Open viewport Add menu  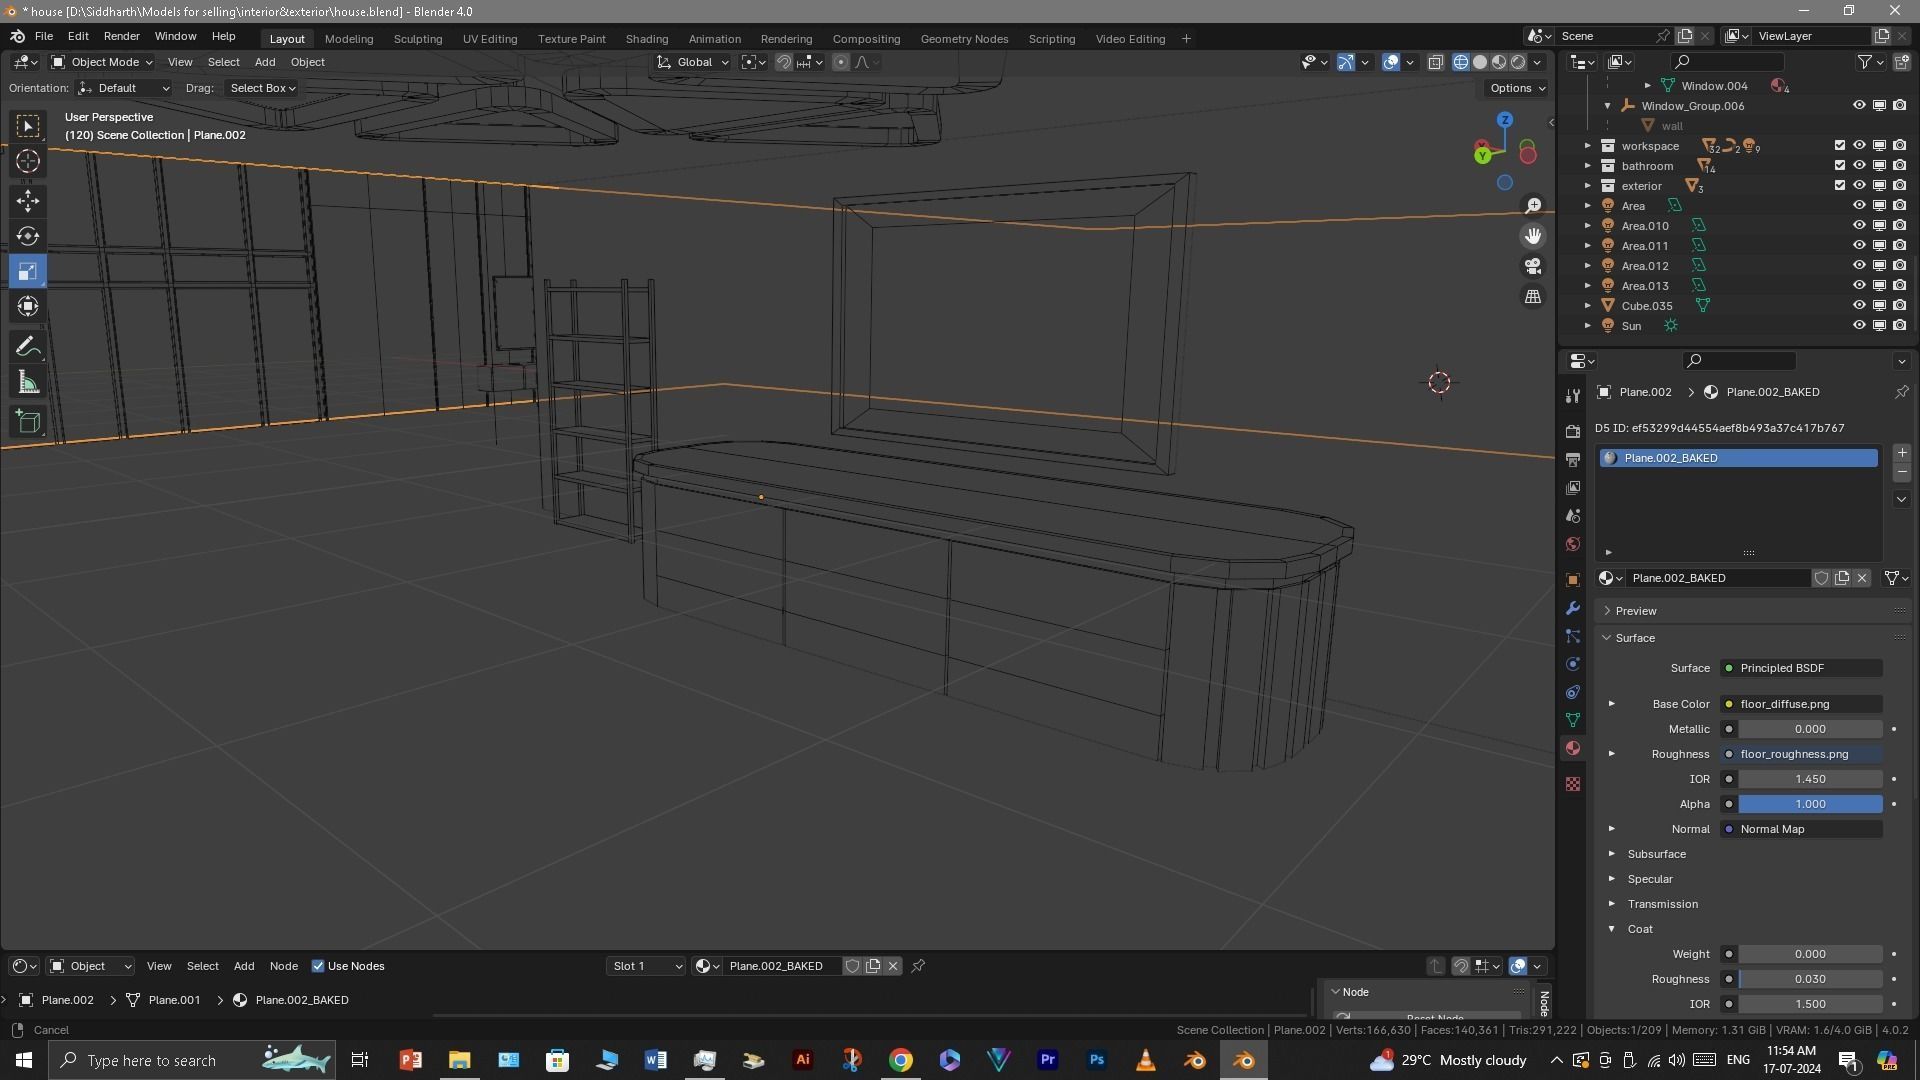[x=265, y=62]
